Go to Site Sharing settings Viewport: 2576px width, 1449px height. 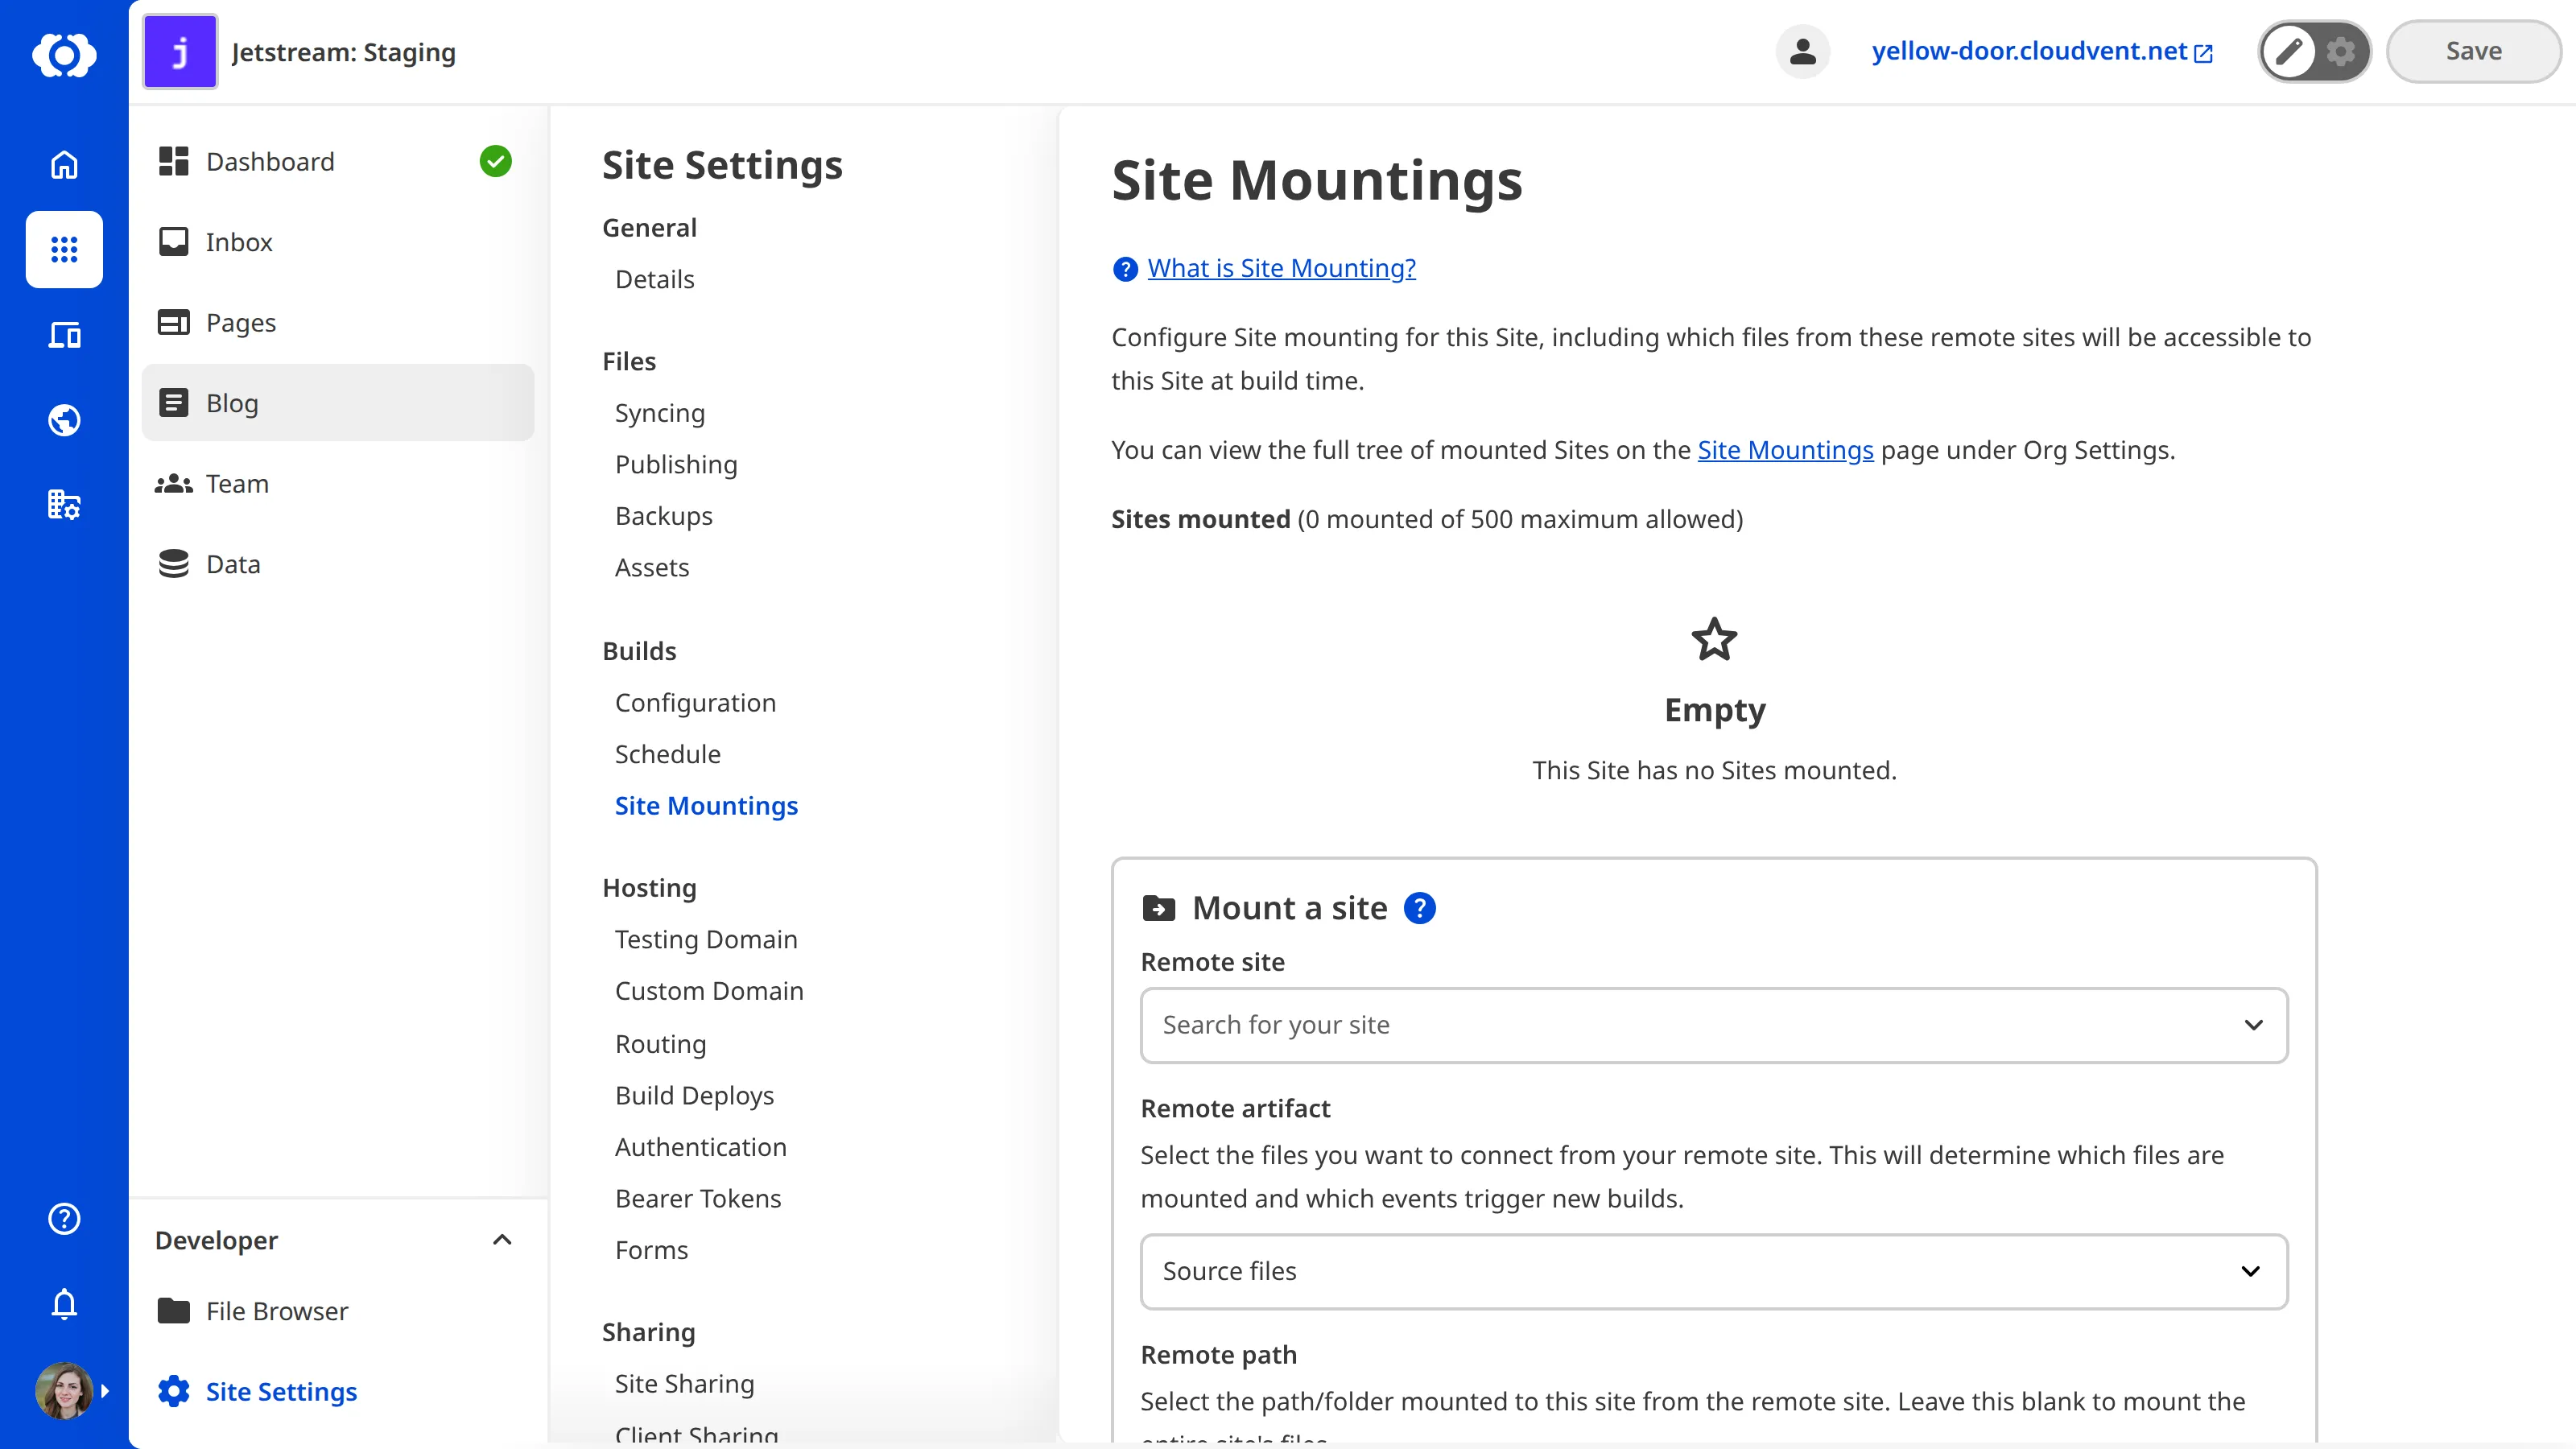tap(684, 1383)
